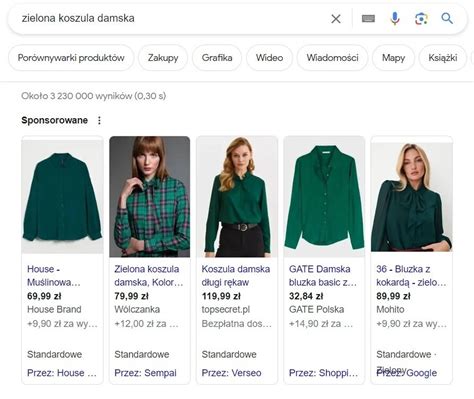Open Google Lens image search icon

[x=421, y=19]
